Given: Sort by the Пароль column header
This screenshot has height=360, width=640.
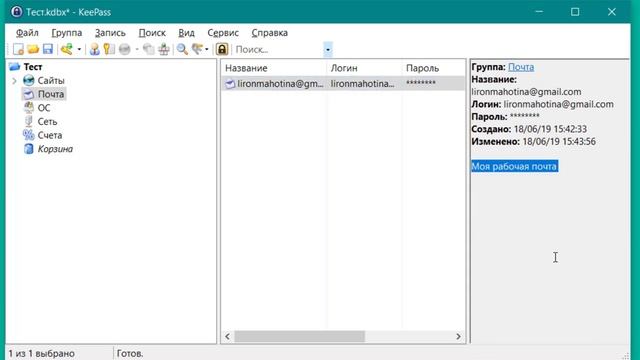Looking at the screenshot, I should pyautogui.click(x=433, y=68).
